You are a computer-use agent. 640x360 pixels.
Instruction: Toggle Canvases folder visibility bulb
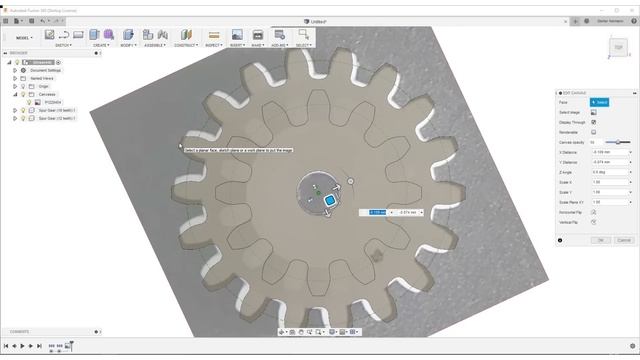point(23,94)
